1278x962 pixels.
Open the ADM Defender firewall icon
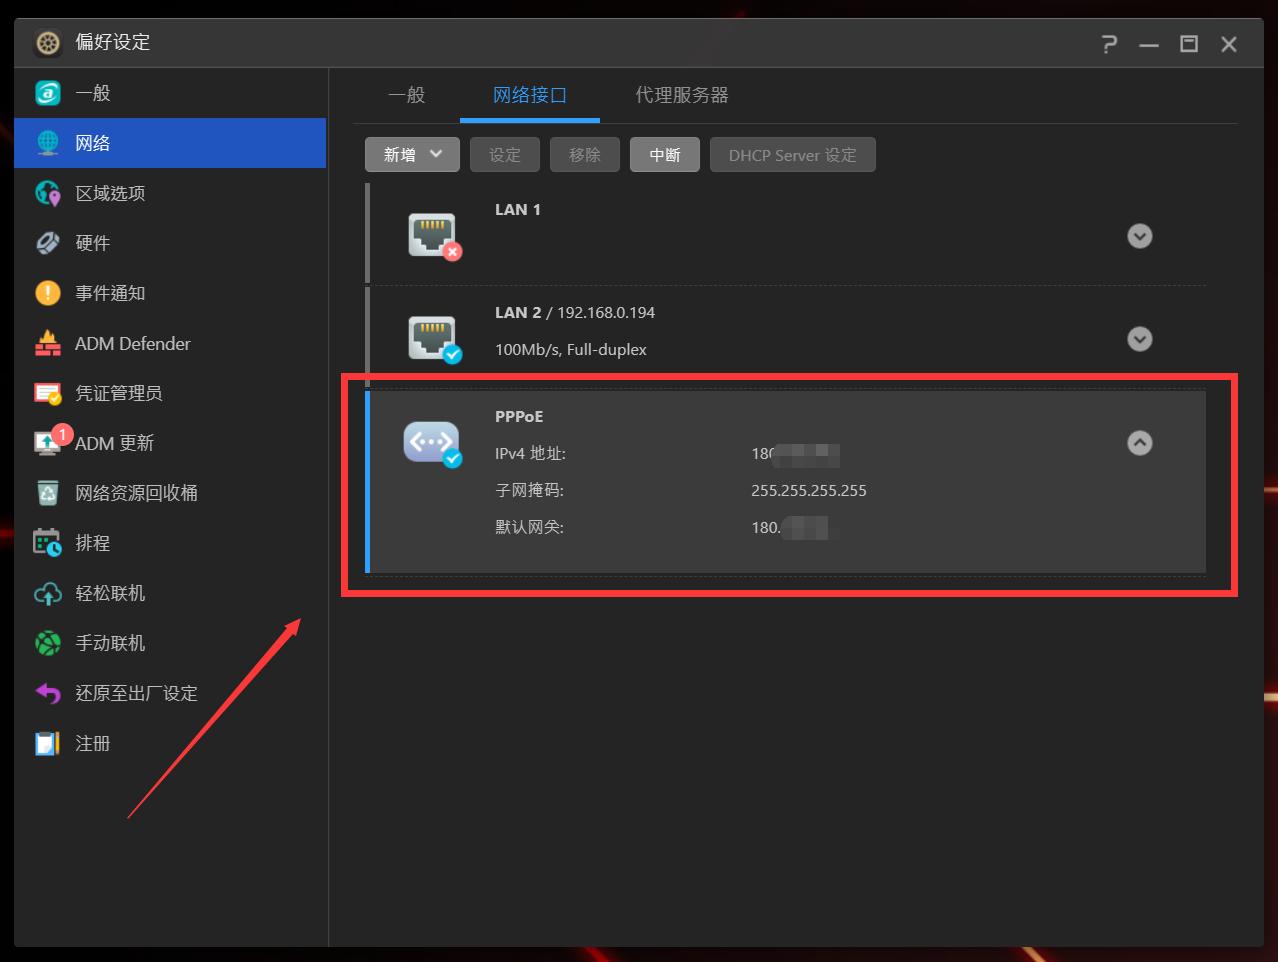click(x=48, y=343)
